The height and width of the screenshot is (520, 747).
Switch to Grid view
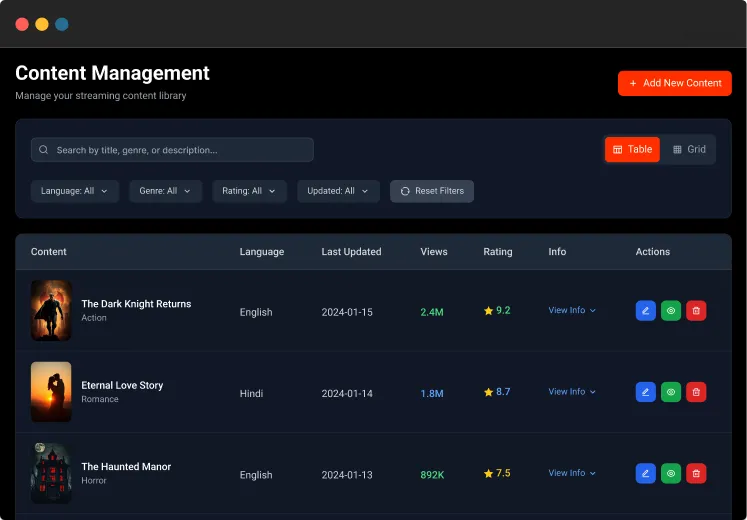coord(689,150)
